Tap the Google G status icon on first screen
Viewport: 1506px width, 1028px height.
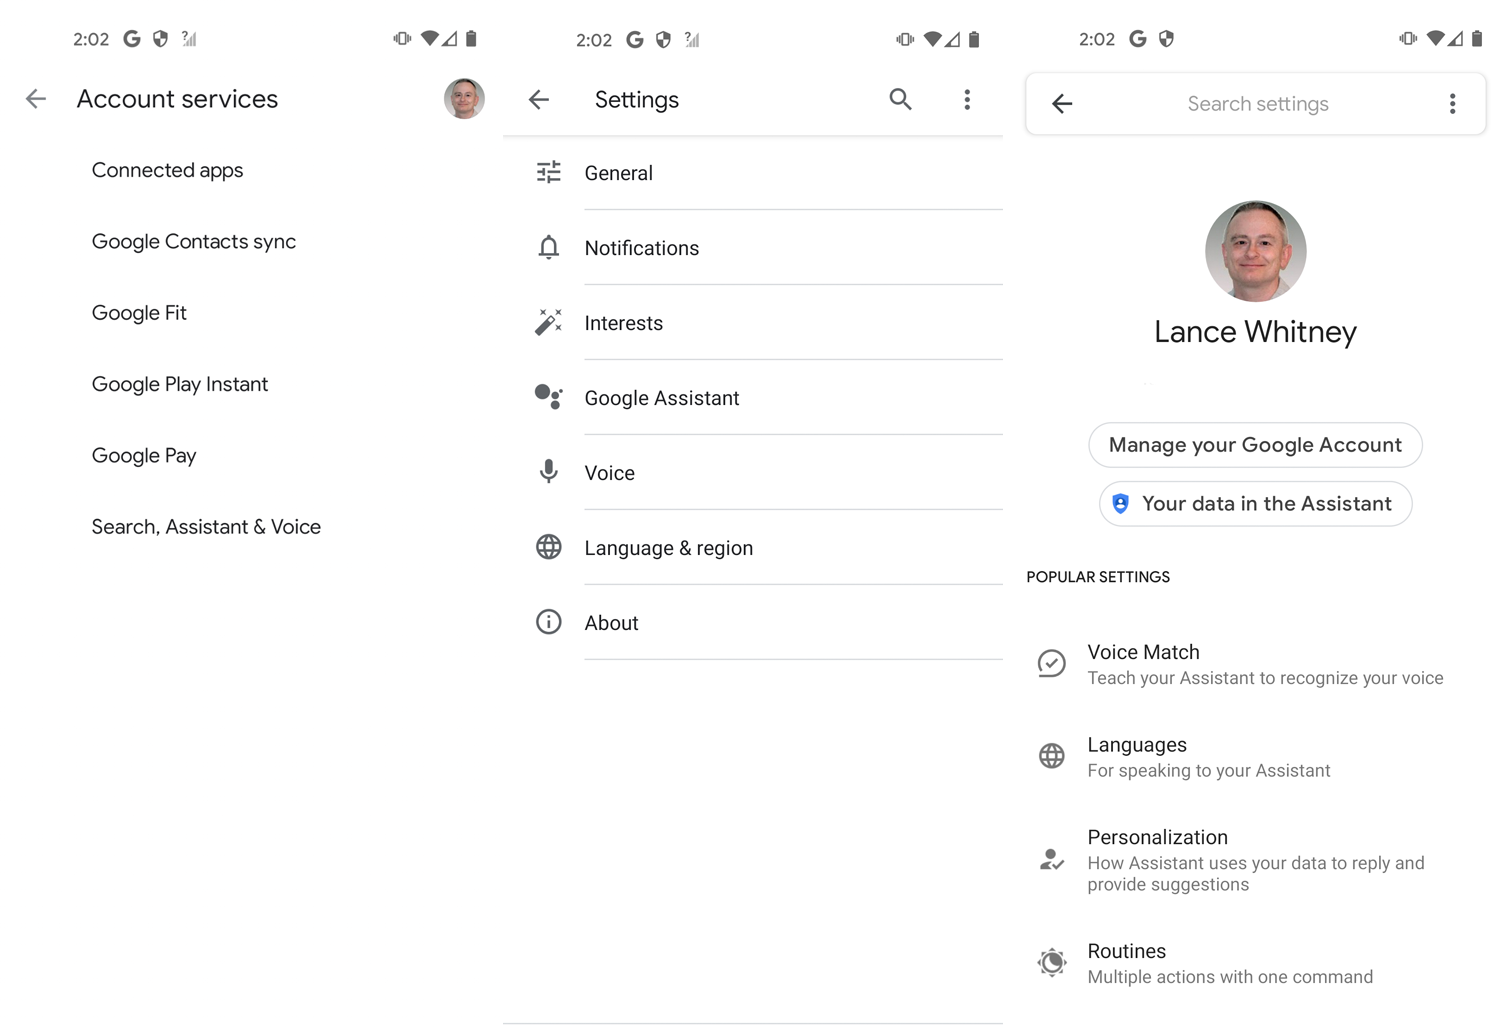132,39
